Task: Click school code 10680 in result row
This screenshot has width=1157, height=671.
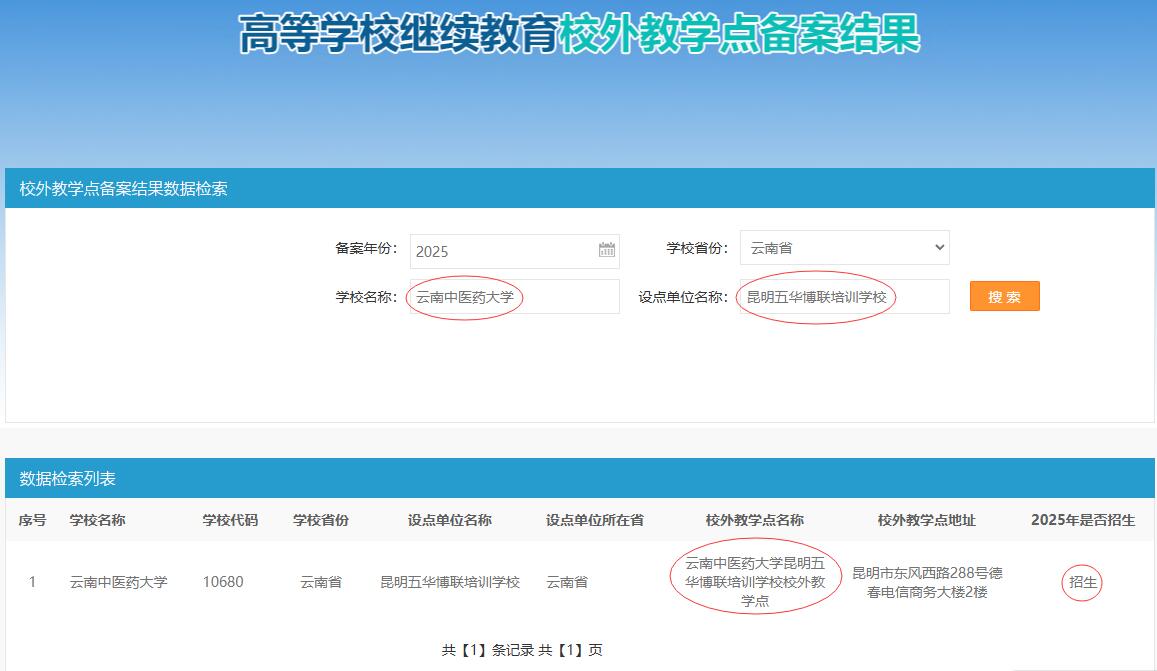Action: [222, 582]
